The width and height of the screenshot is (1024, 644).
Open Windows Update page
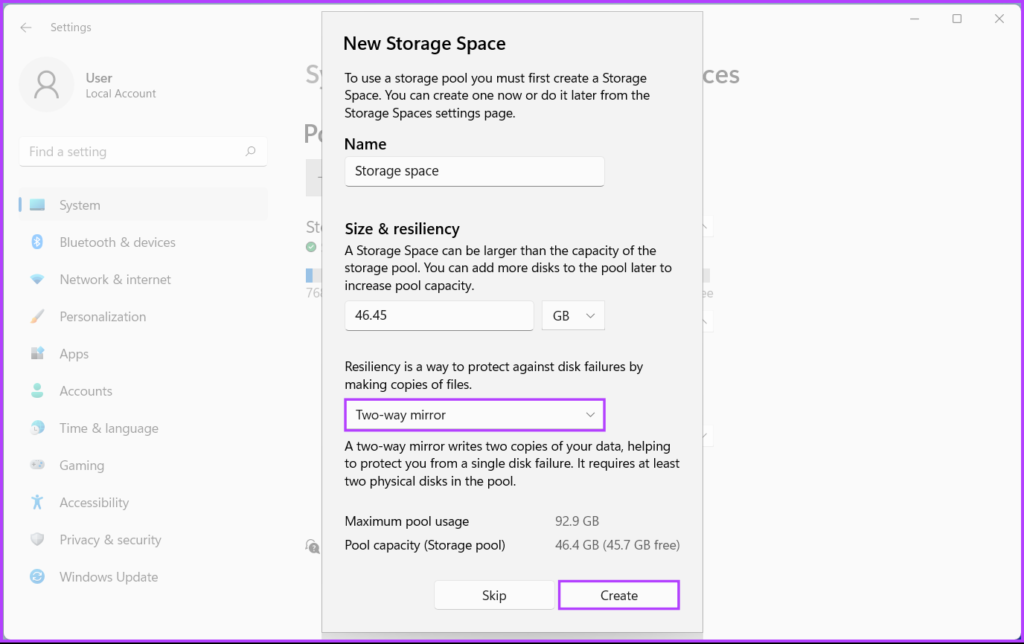[108, 577]
